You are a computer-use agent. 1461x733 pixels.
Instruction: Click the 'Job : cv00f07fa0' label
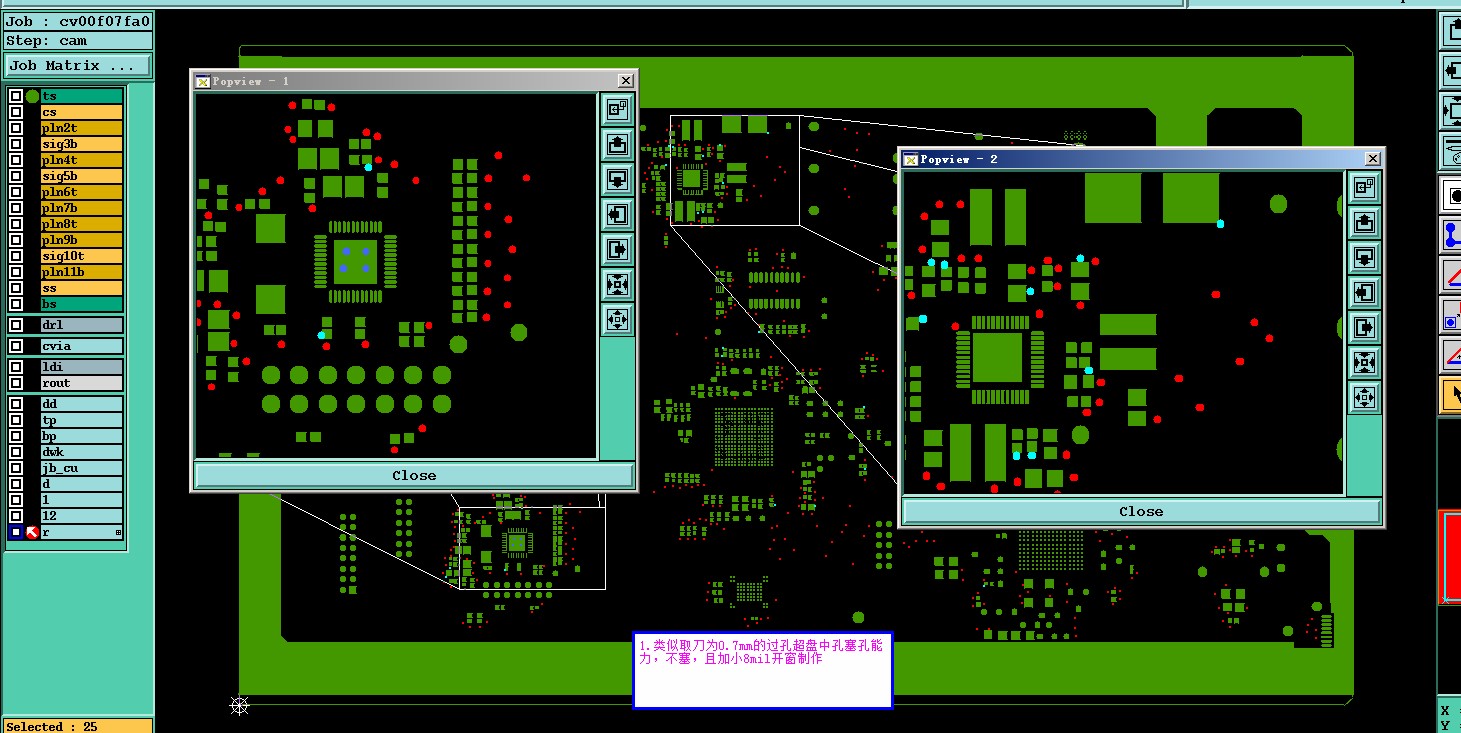[x=78, y=21]
